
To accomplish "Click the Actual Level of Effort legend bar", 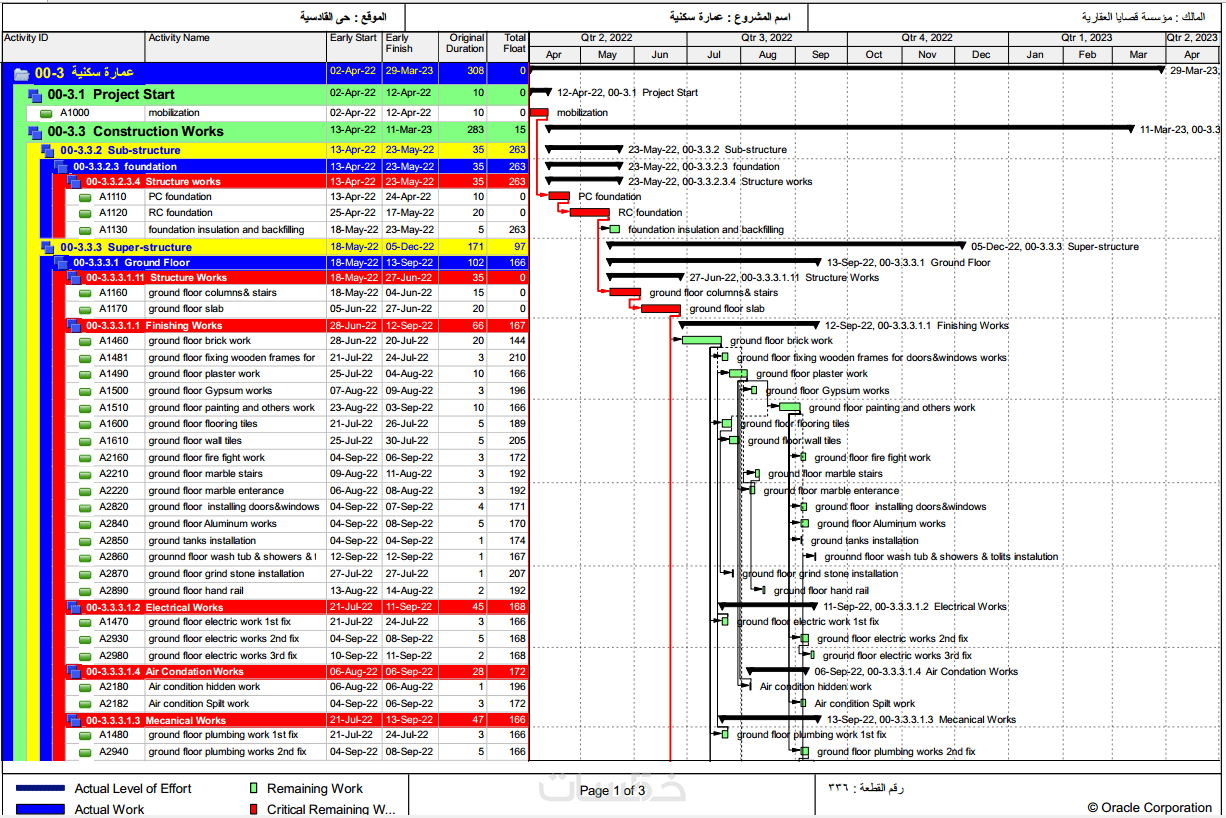I will click(x=40, y=789).
